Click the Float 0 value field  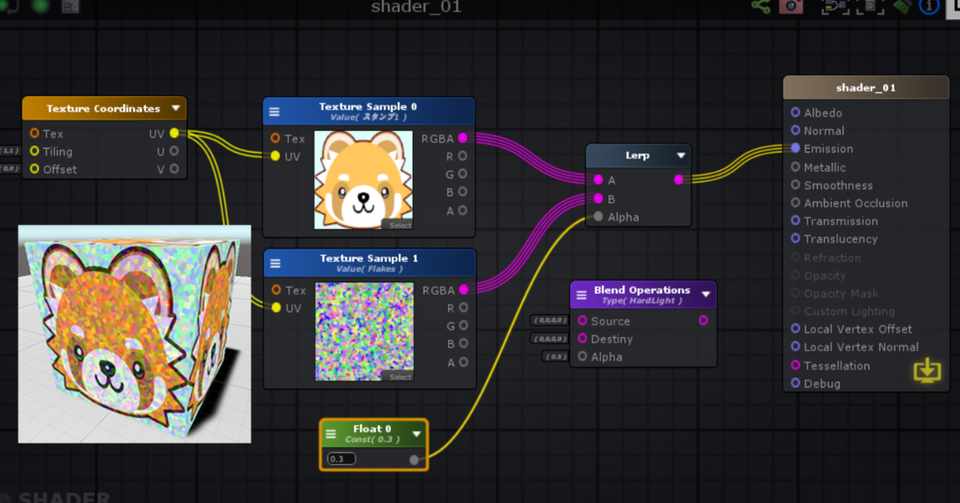[x=342, y=459]
